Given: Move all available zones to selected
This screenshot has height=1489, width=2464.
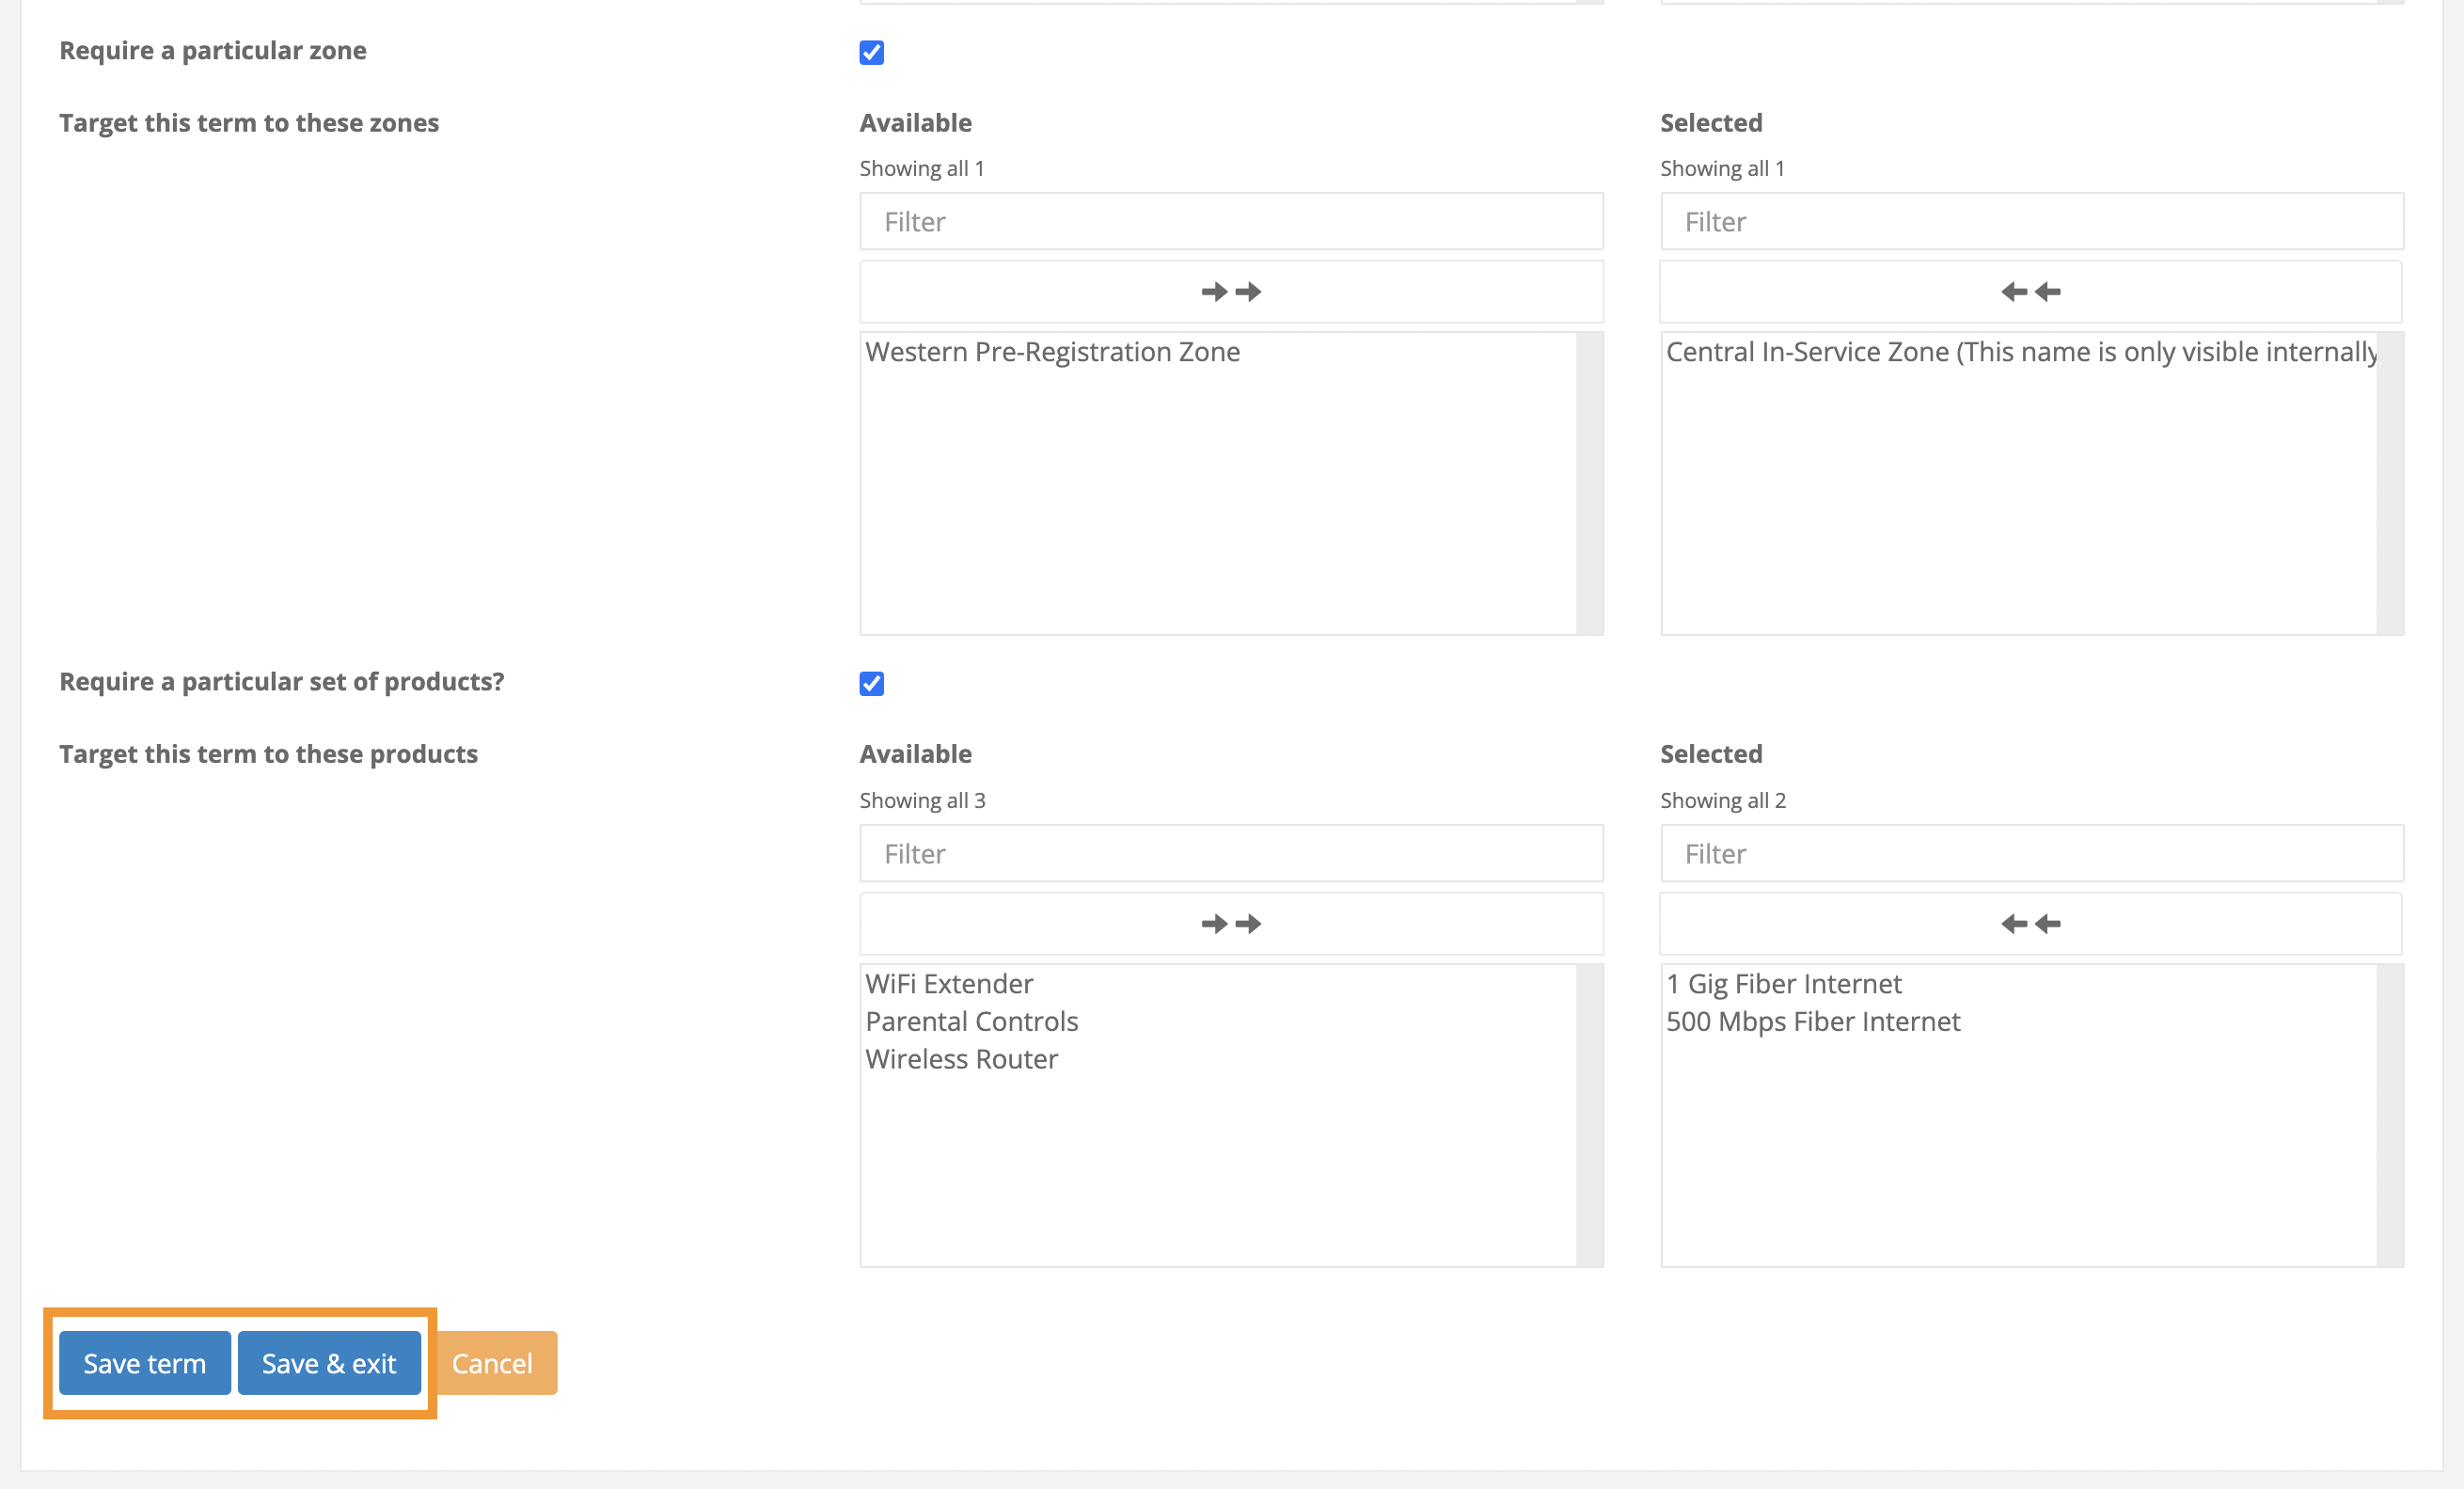Looking at the screenshot, I should (x=1231, y=291).
